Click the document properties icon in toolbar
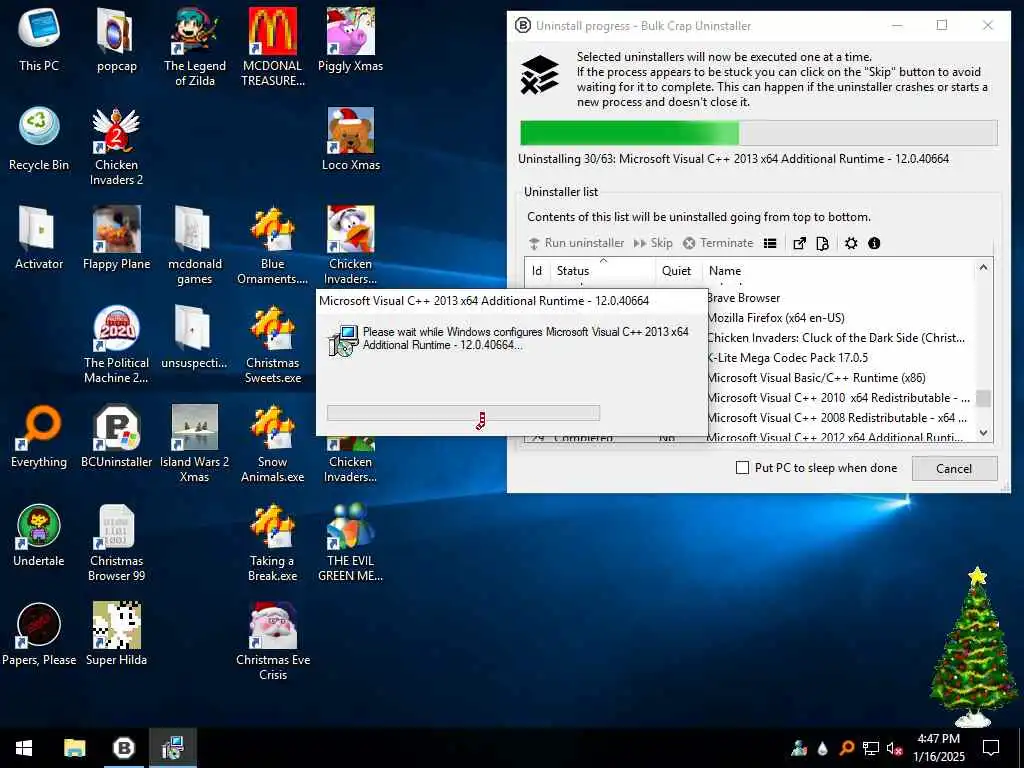The height and width of the screenshot is (768, 1024). coord(822,243)
